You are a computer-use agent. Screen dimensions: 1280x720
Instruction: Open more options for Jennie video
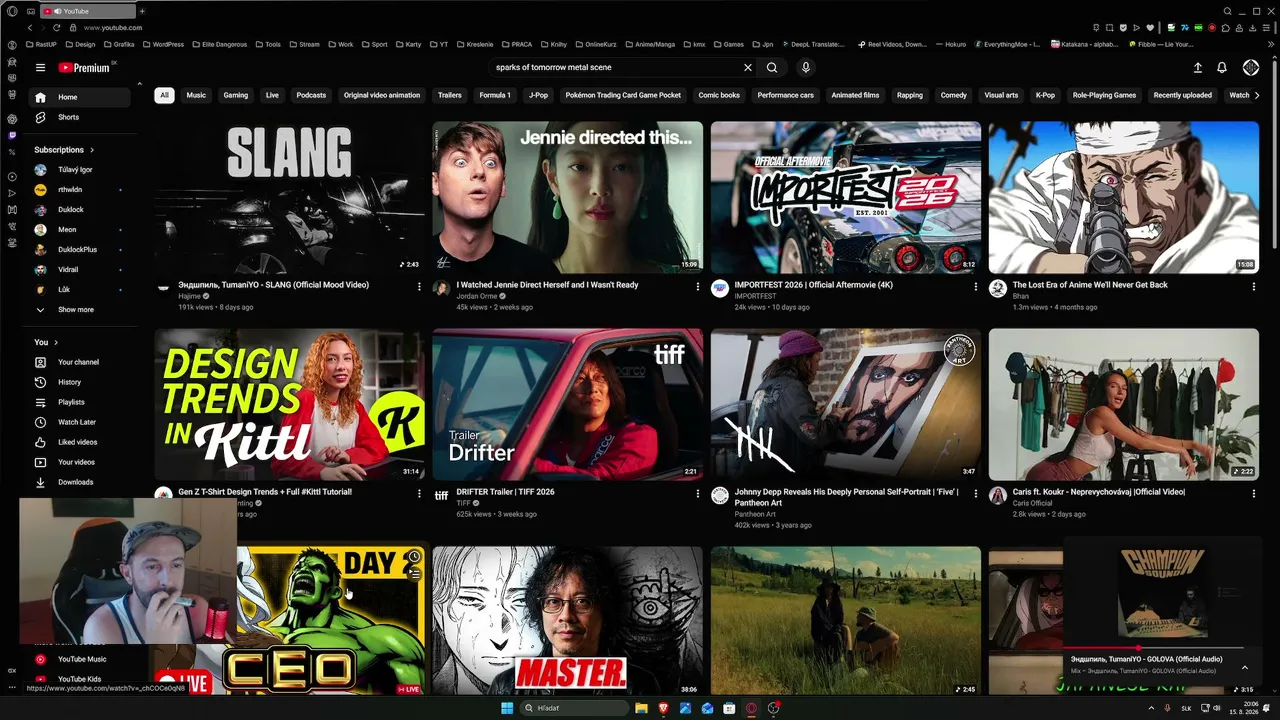tap(697, 287)
